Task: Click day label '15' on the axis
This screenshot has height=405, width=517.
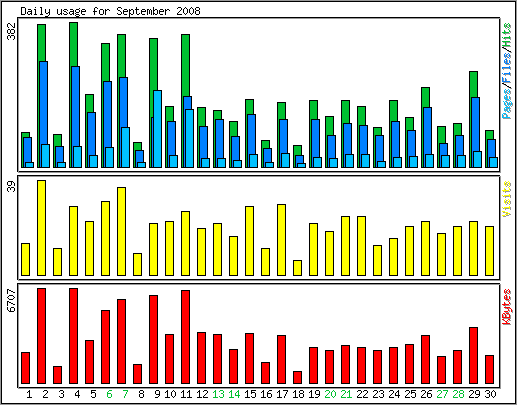Action: click(x=250, y=394)
